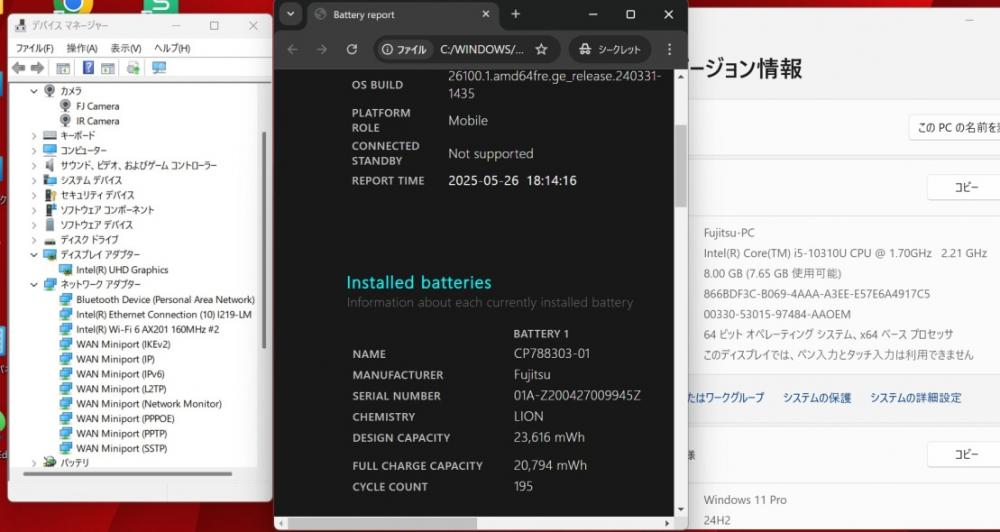
Task: Select WAN Miniport (Network Monitor) adapter
Action: (149, 404)
